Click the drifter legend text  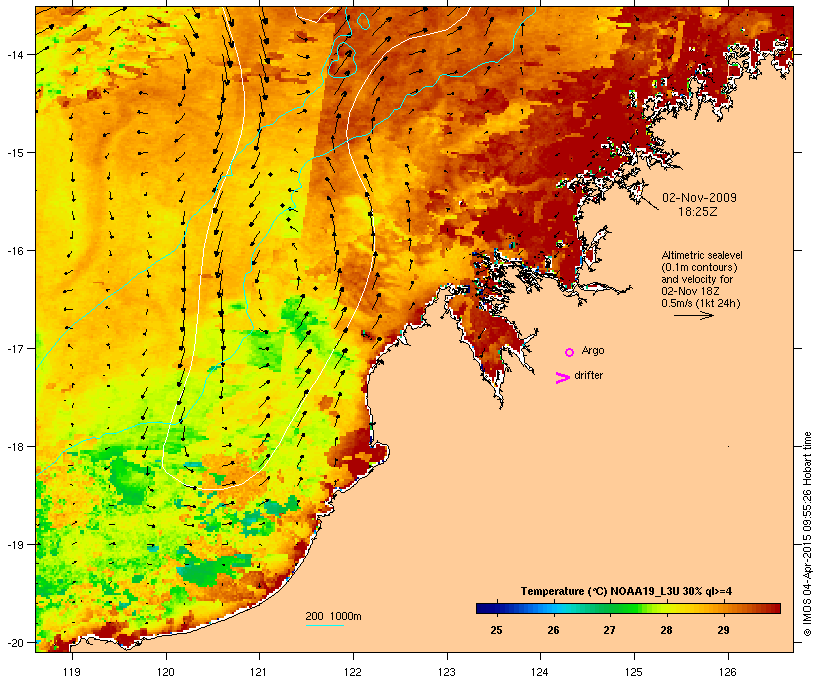tap(588, 375)
